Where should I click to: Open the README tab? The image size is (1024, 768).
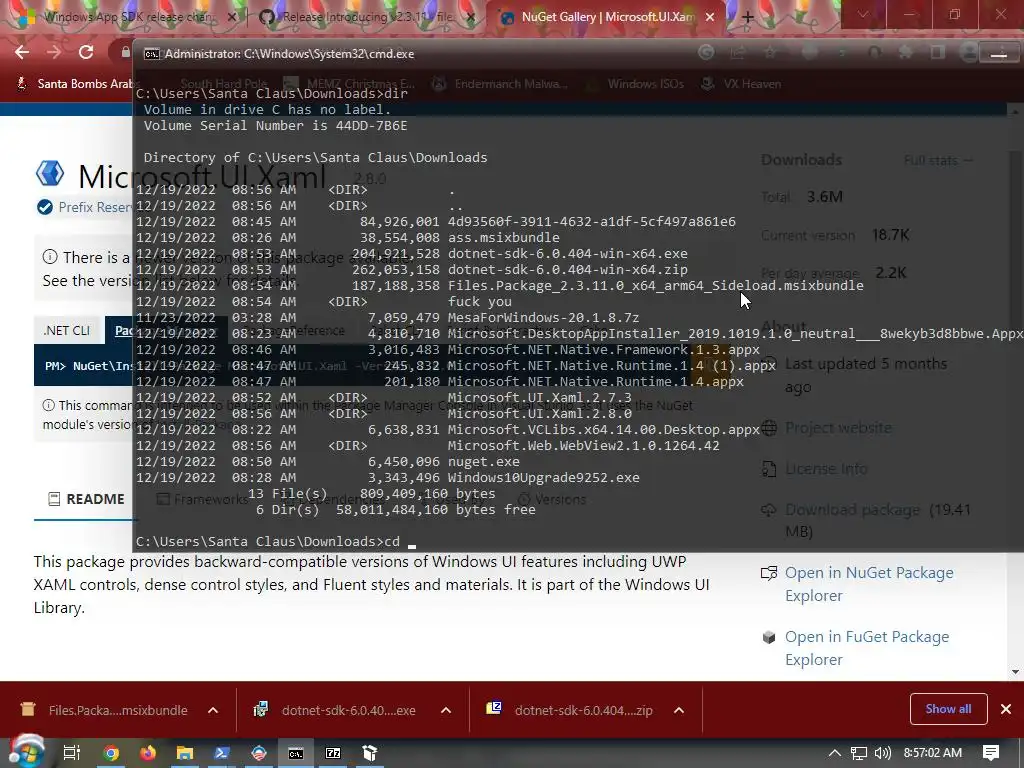pyautogui.click(x=86, y=499)
